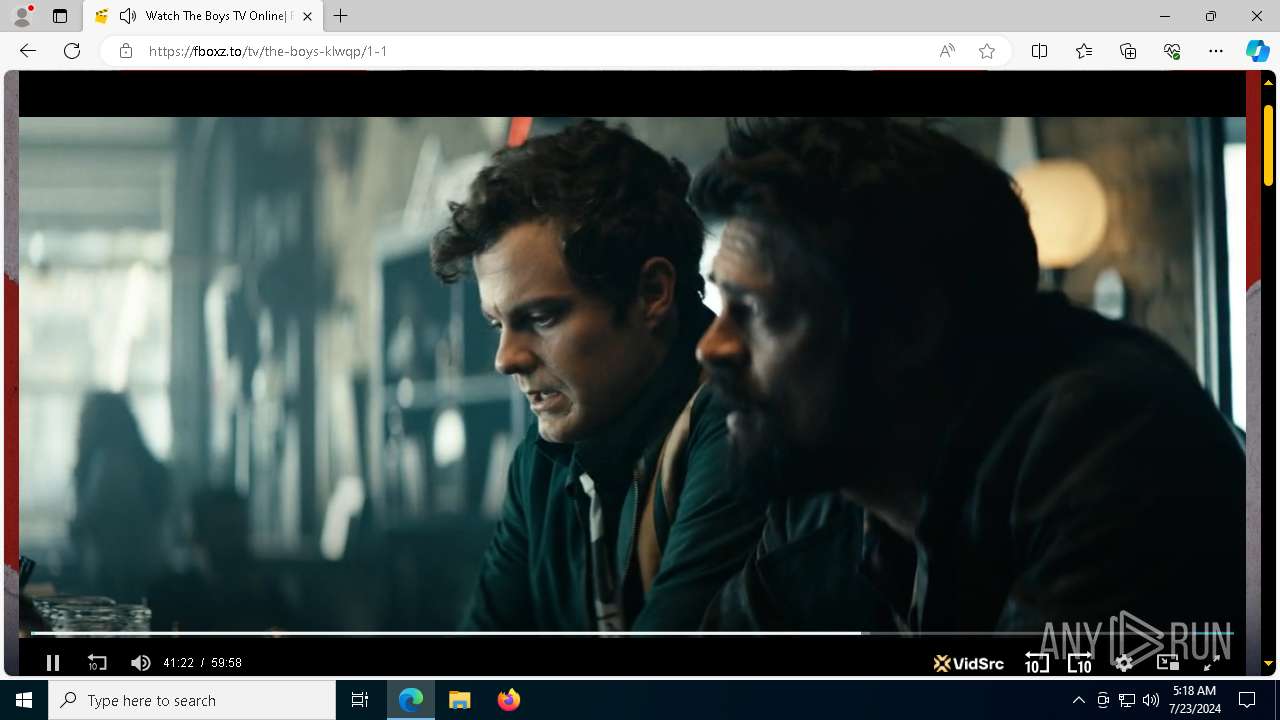
Task: Click the 41:22 elapsed time display
Action: (178, 663)
